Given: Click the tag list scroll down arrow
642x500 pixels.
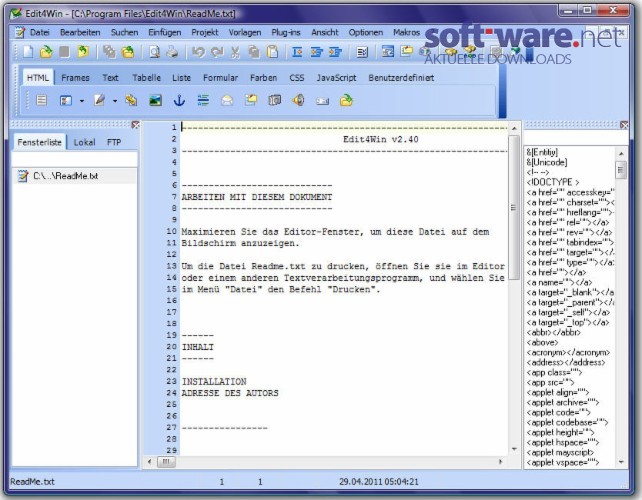Looking at the screenshot, I should pyautogui.click(x=621, y=462).
